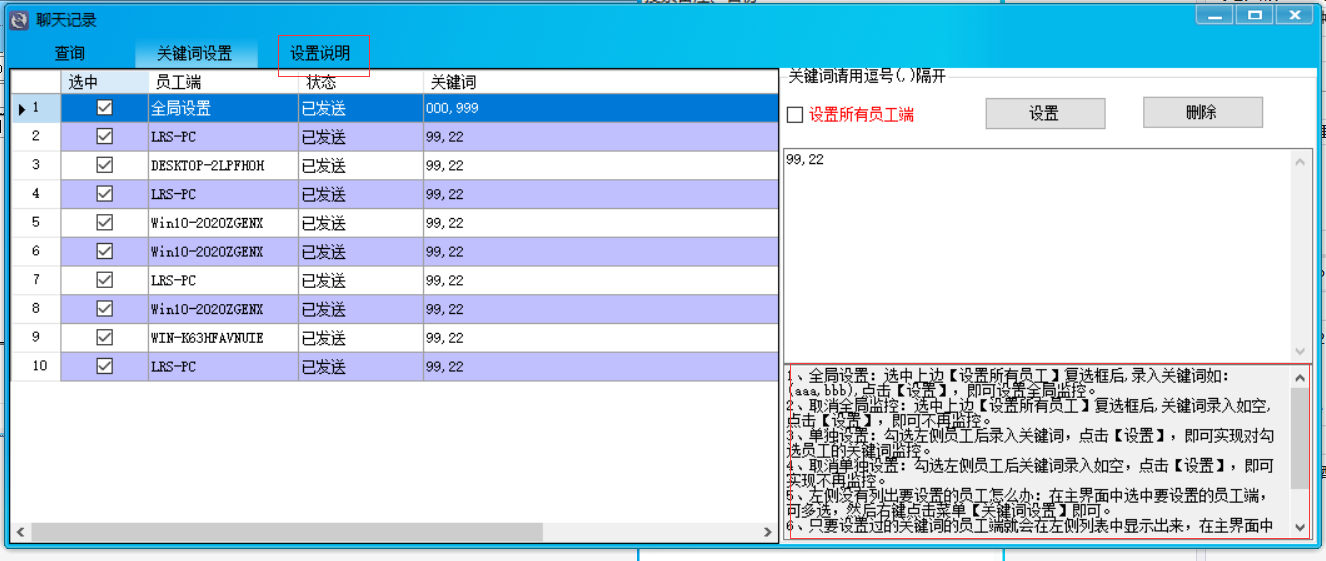
Task: Click the instructions panel scroll-down arrow
Action: pos(1300,527)
